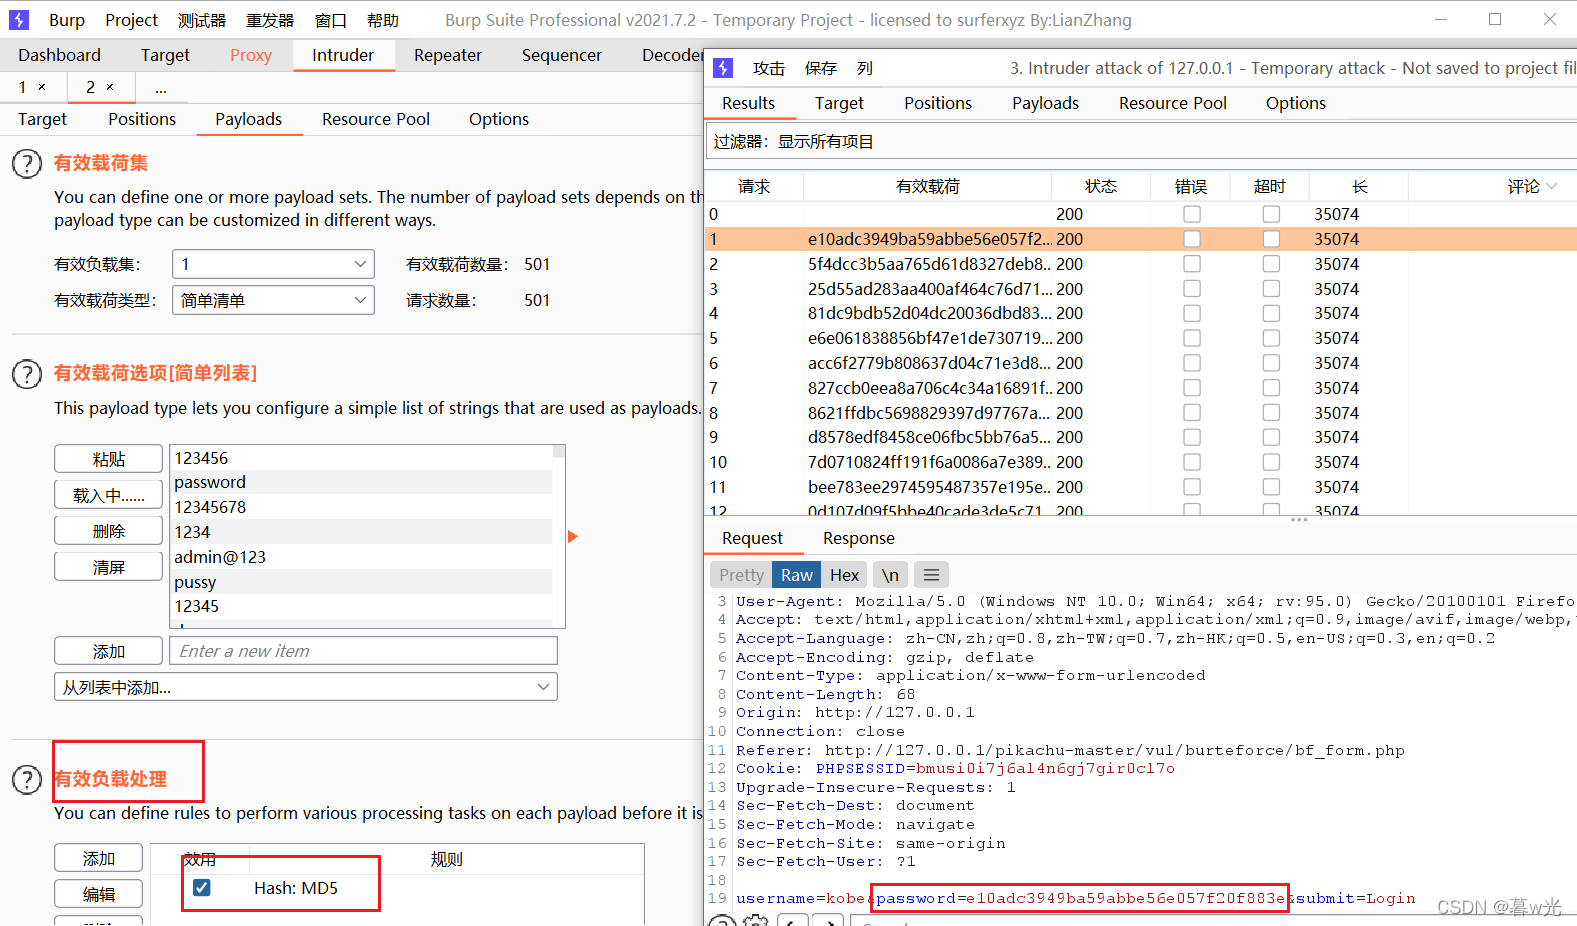Toggle 错误 checkbox in request row 0
1577x926 pixels.
tap(1192, 214)
